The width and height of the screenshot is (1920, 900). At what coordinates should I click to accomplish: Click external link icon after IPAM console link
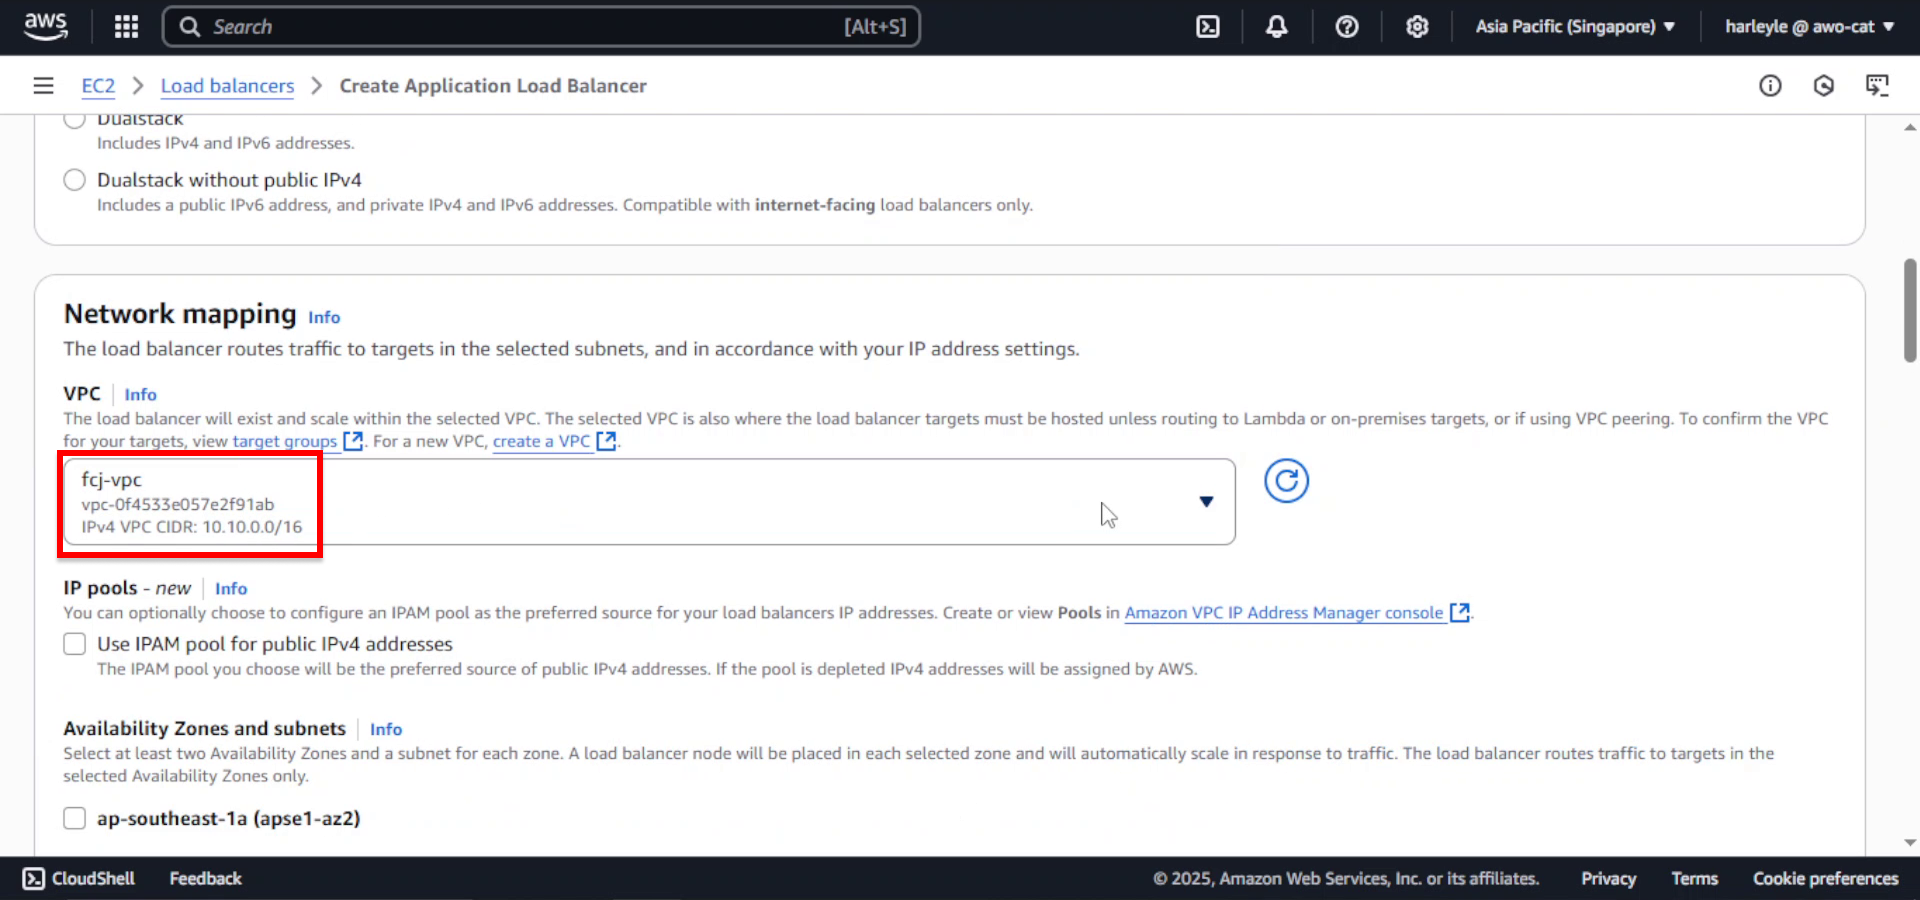(1460, 612)
